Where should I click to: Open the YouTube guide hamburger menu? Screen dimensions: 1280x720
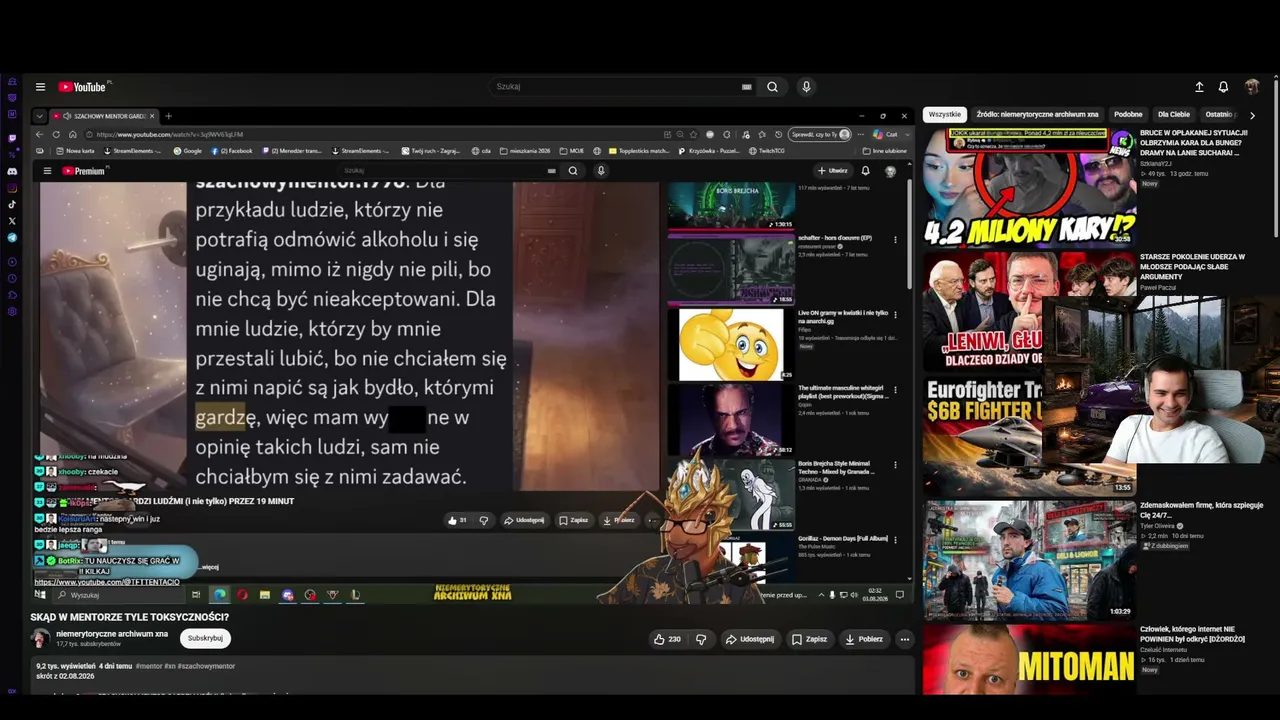[x=40, y=87]
